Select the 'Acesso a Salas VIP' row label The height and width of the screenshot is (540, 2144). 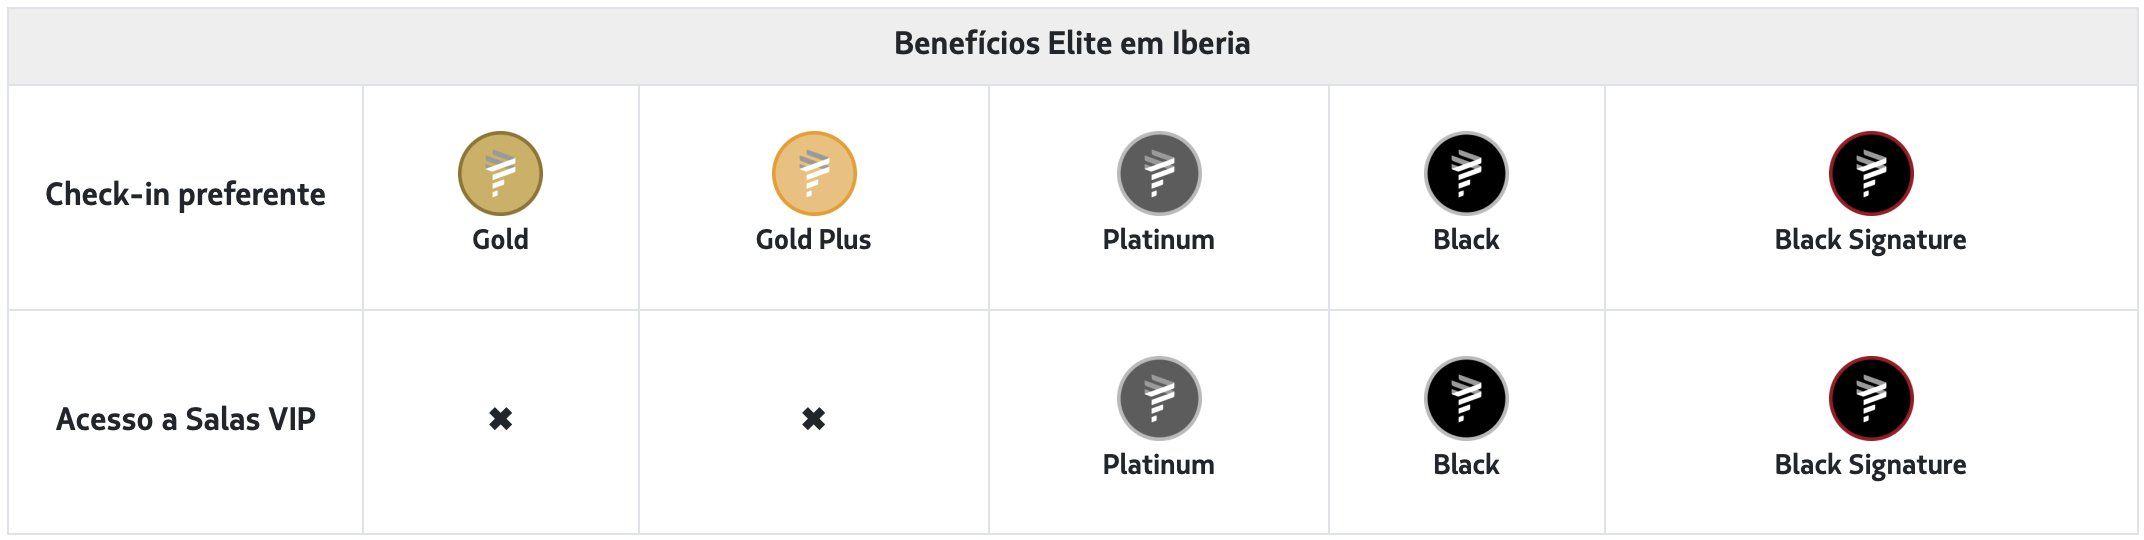click(185, 419)
